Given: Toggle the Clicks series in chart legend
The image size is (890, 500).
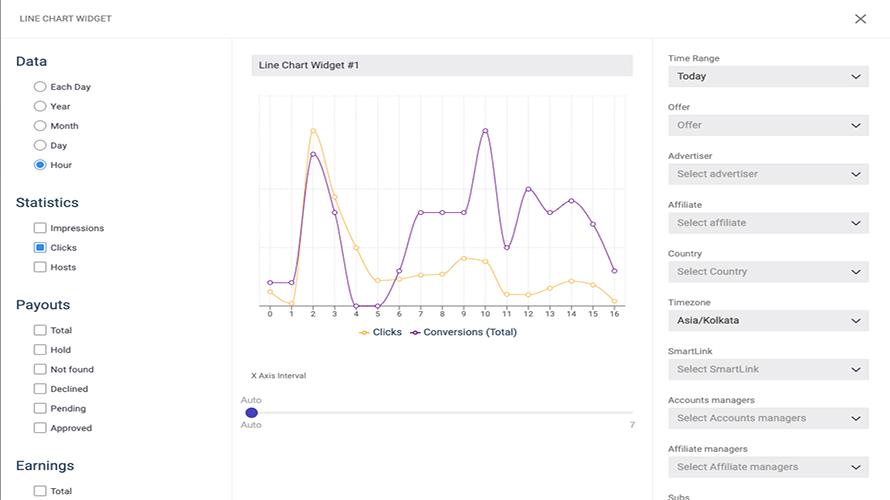Looking at the screenshot, I should tap(380, 332).
